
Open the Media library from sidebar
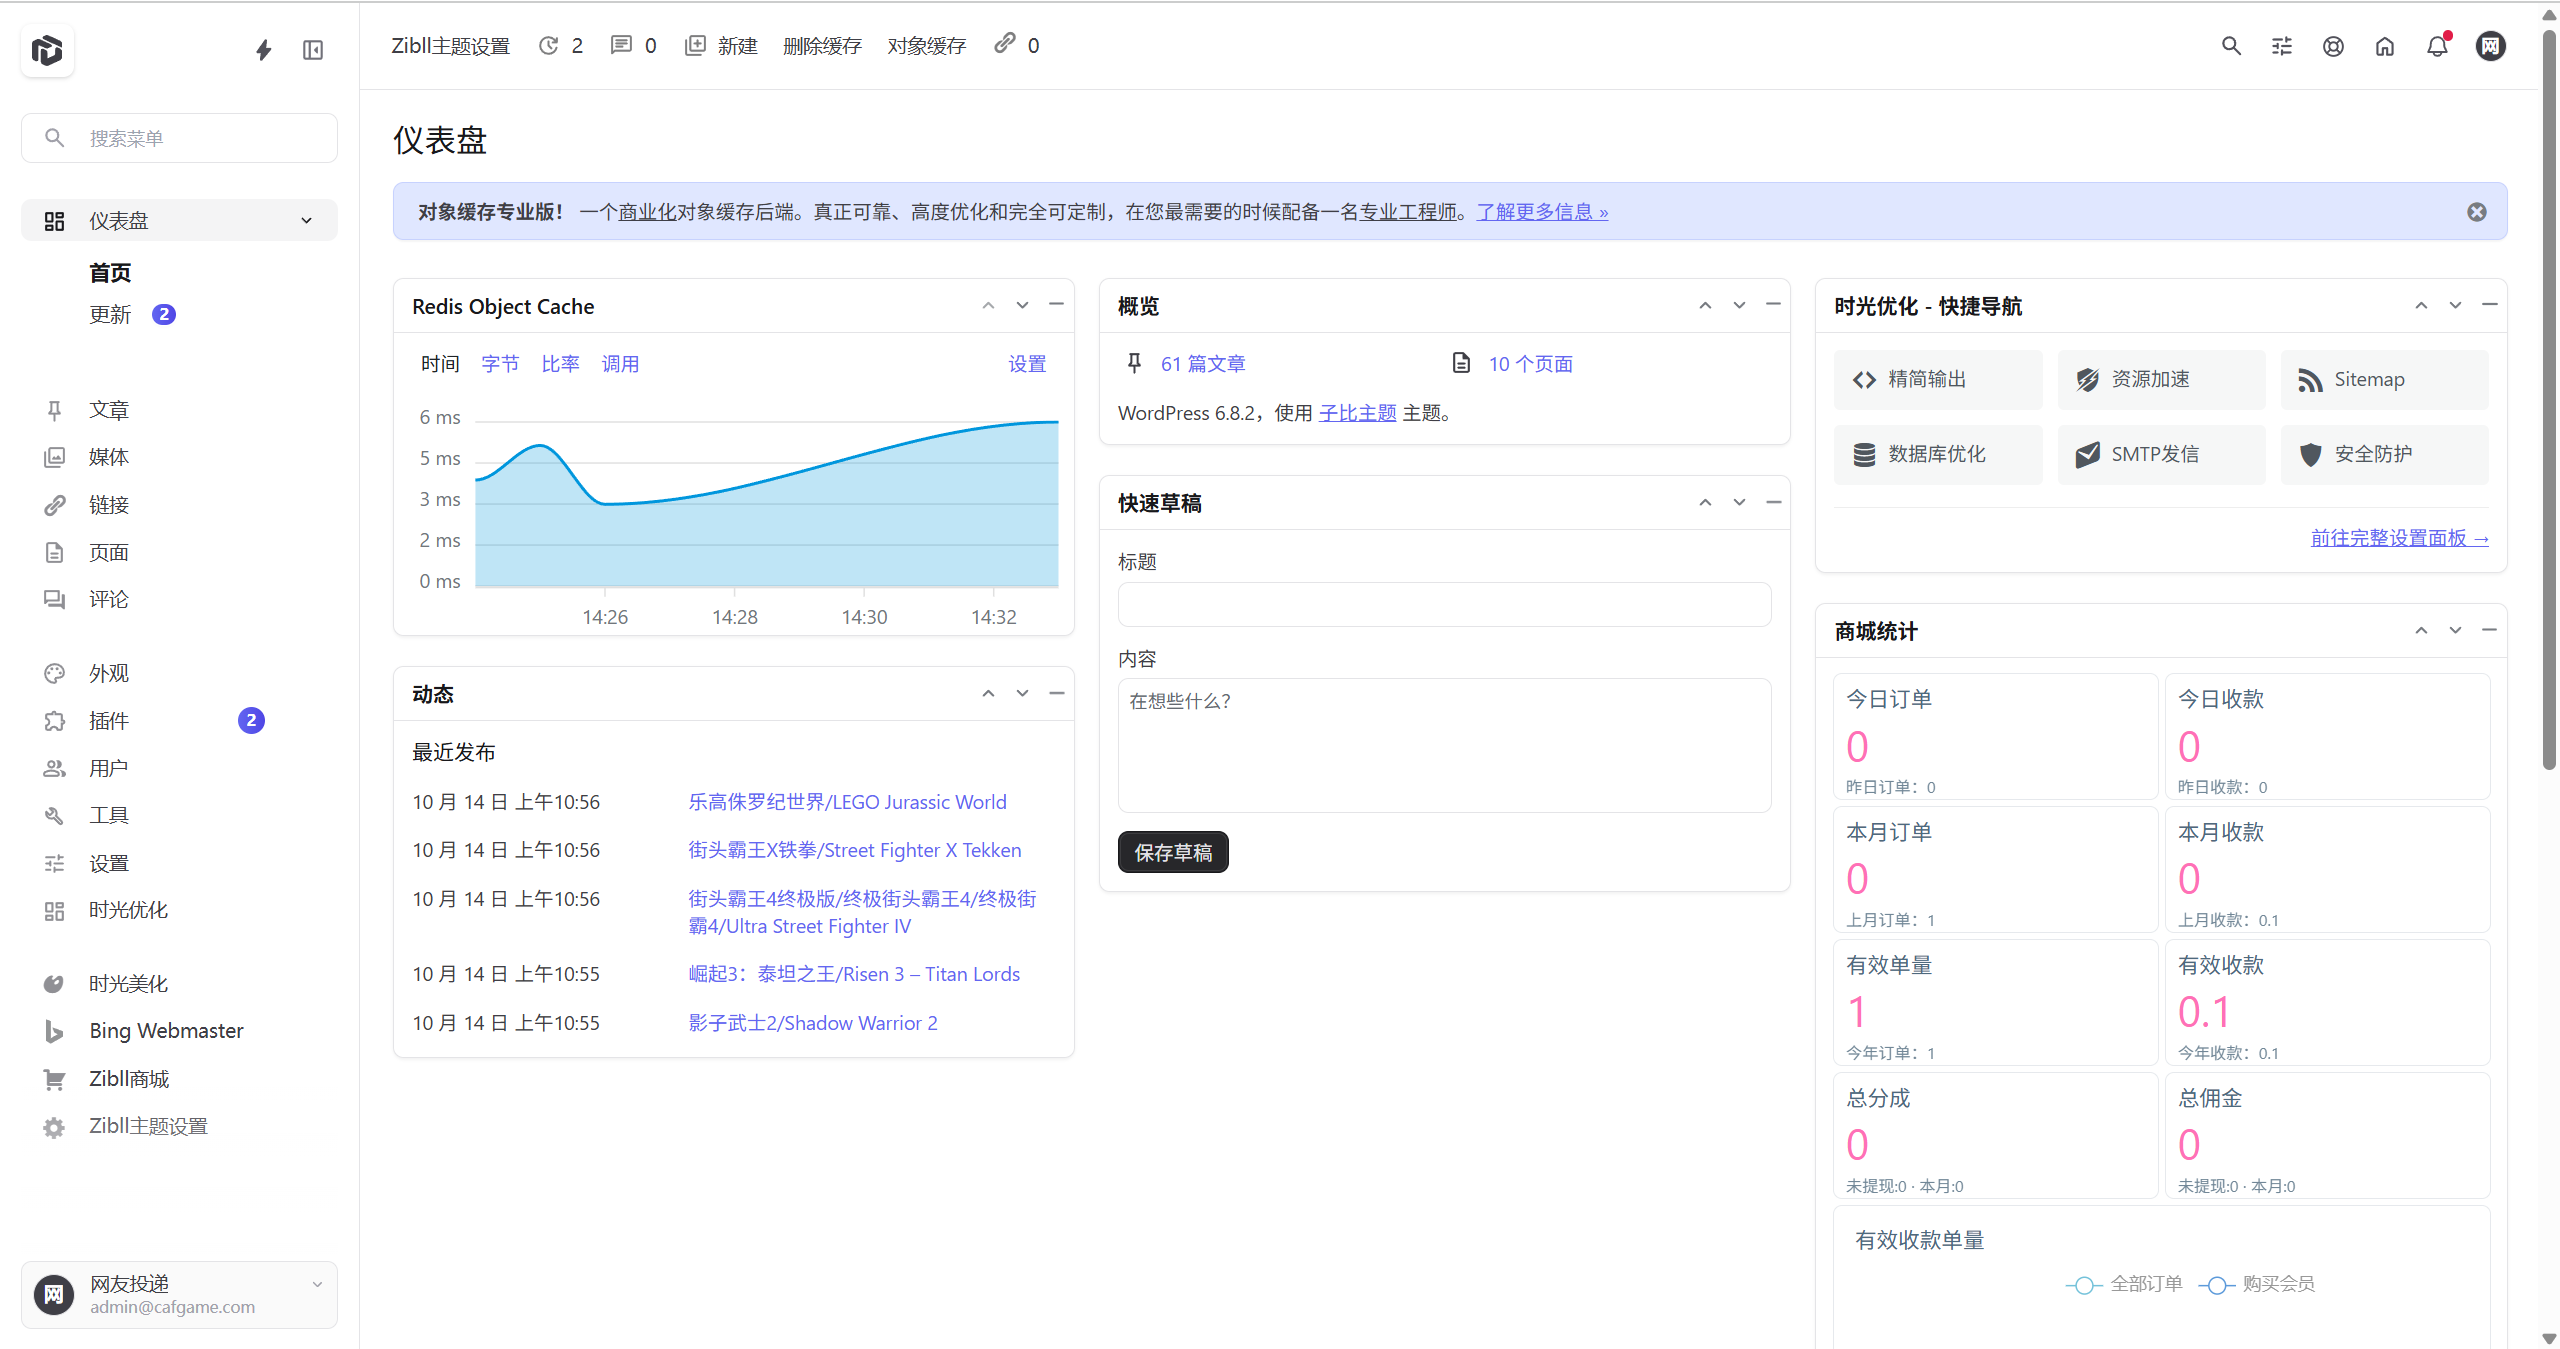pyautogui.click(x=109, y=457)
